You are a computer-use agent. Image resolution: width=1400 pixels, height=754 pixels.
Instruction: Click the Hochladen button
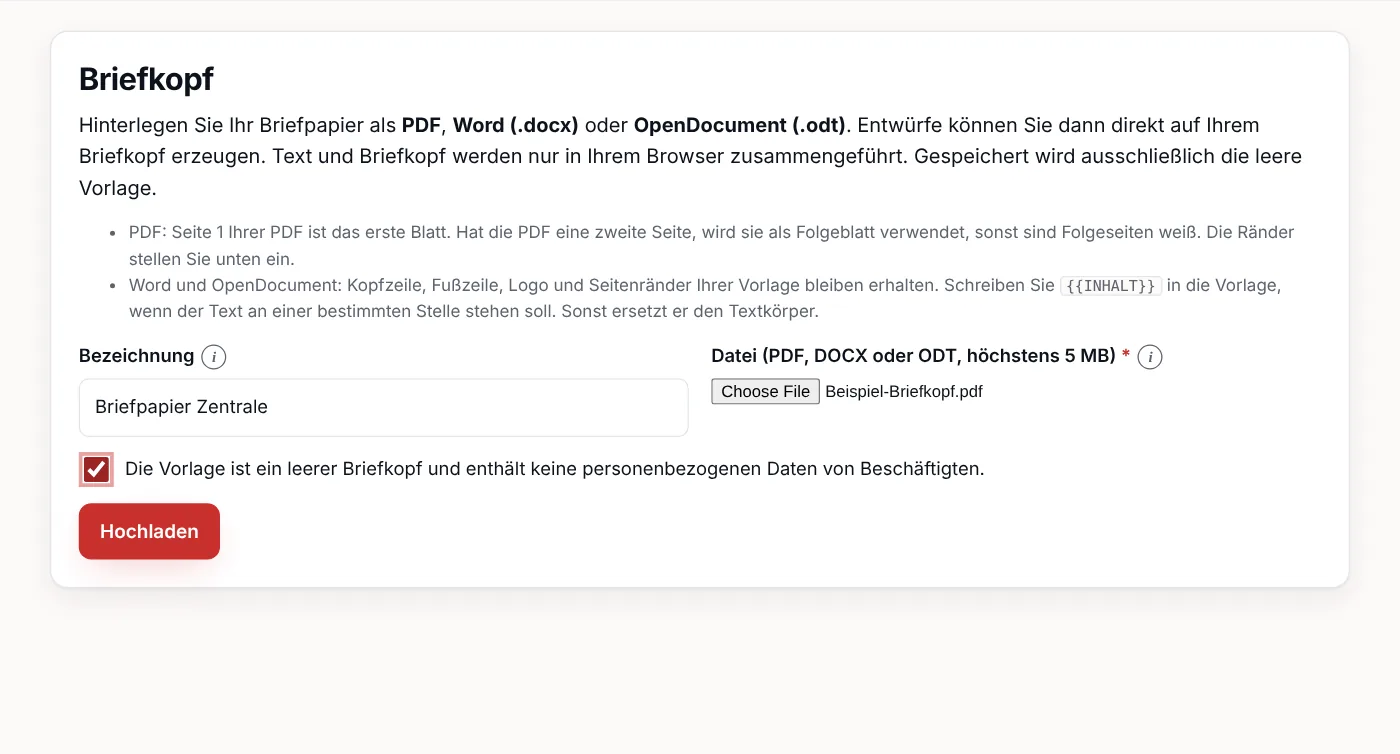[149, 531]
